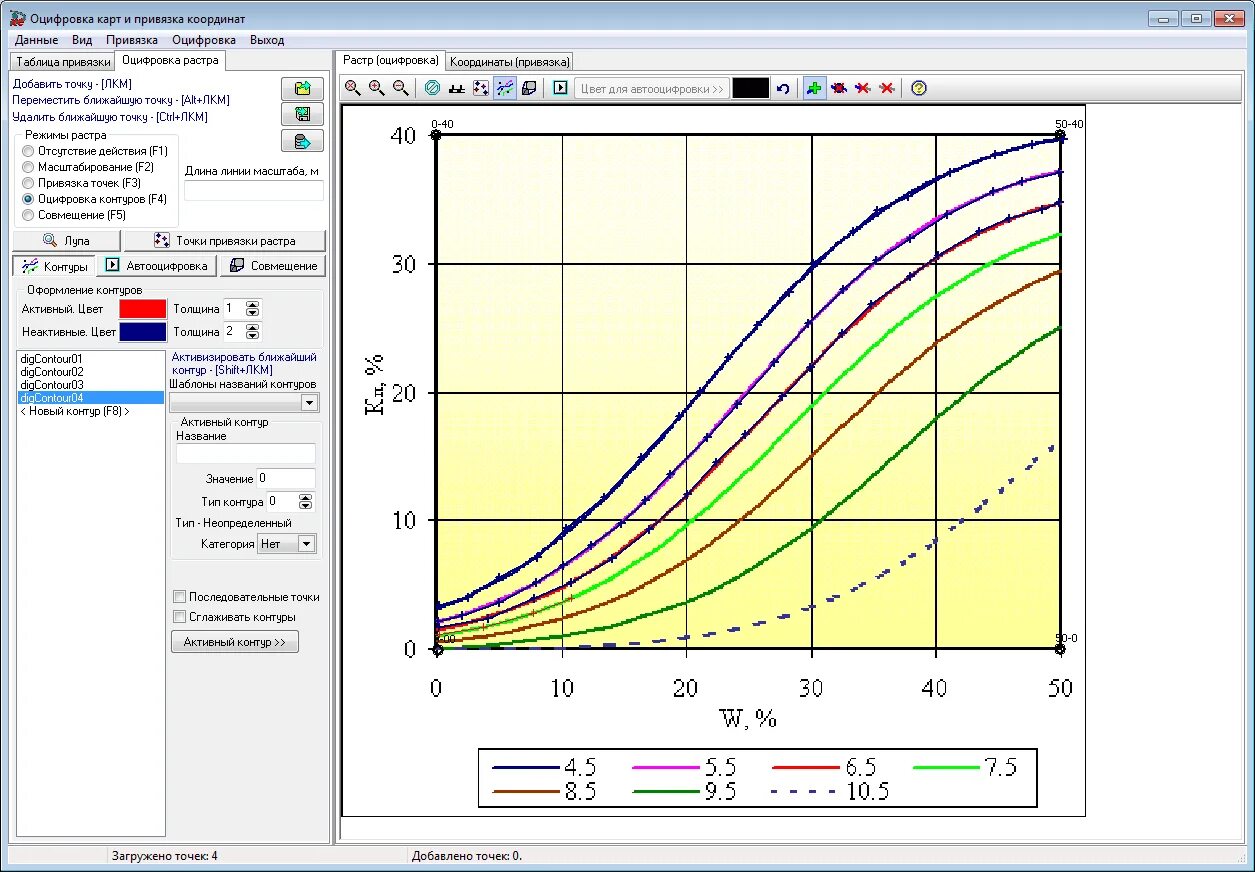Select 'Масштабирование (F2)' mode
1255x872 pixels.
88,167
